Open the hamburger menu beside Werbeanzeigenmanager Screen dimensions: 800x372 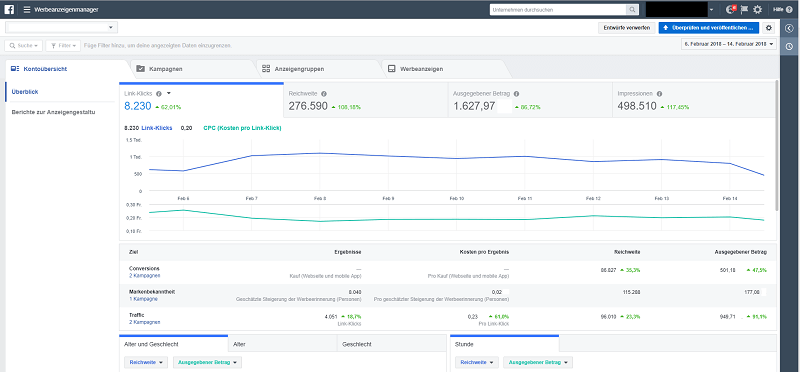coord(27,10)
